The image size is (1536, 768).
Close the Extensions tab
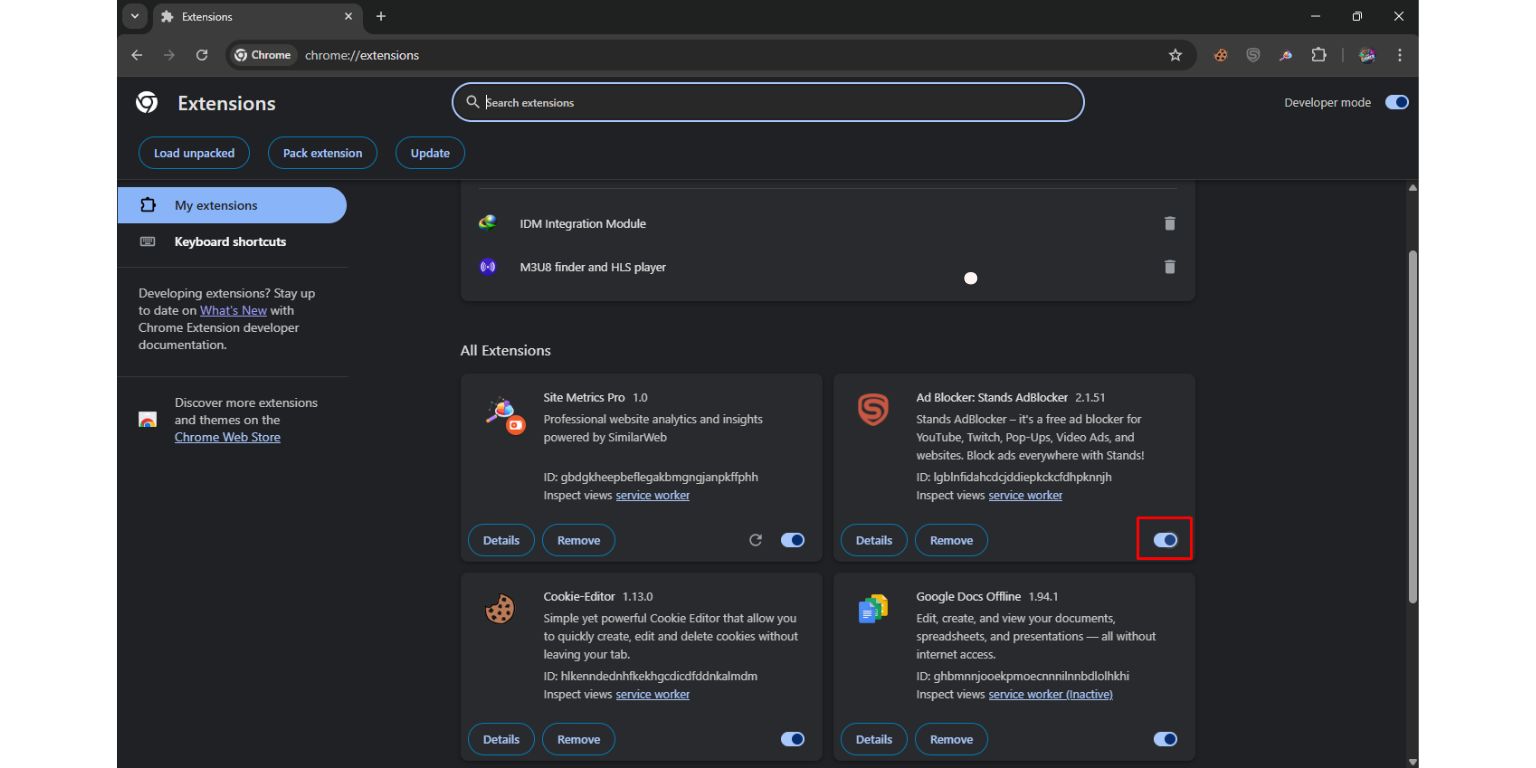pyautogui.click(x=348, y=16)
